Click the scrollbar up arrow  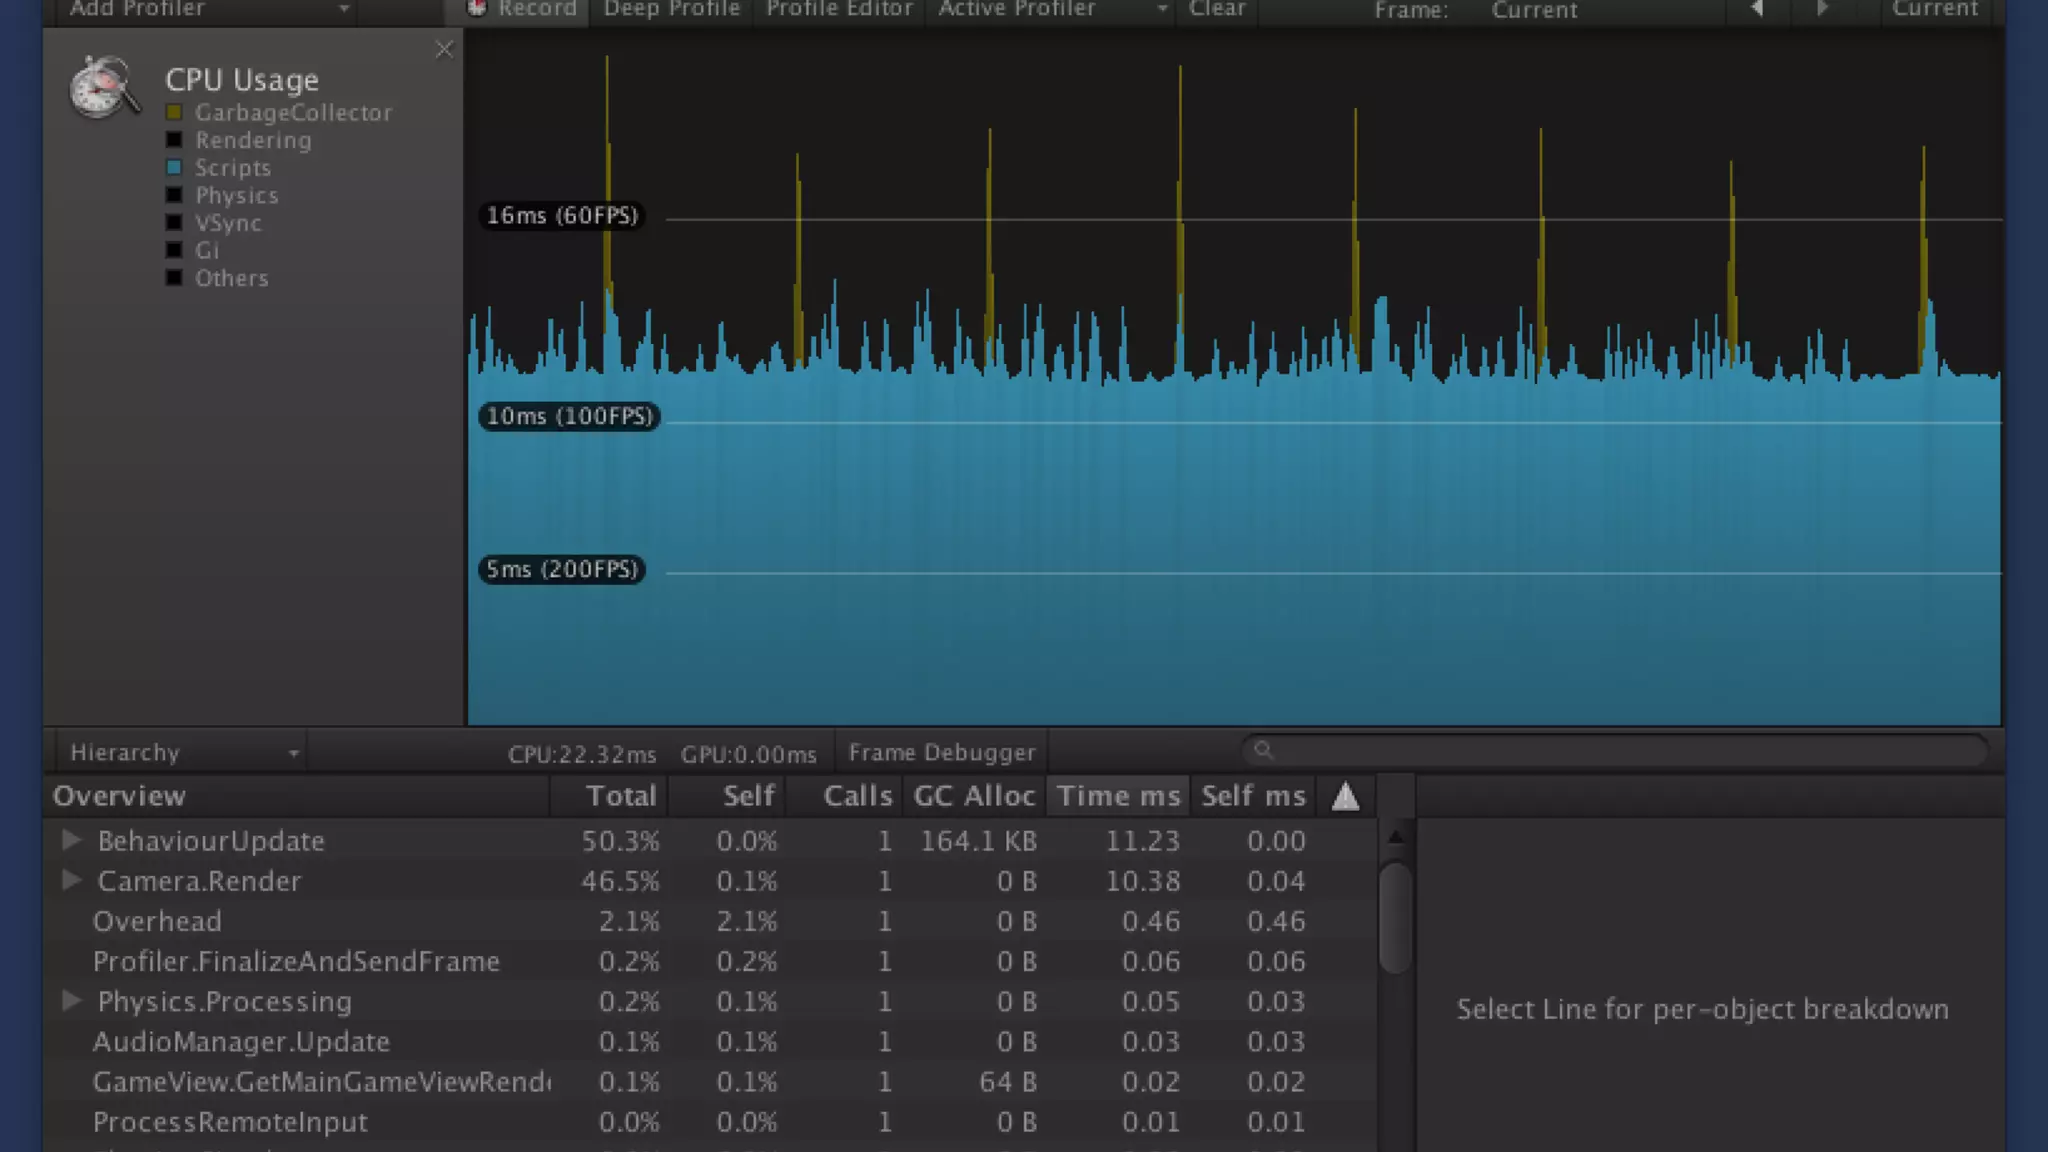point(1396,836)
